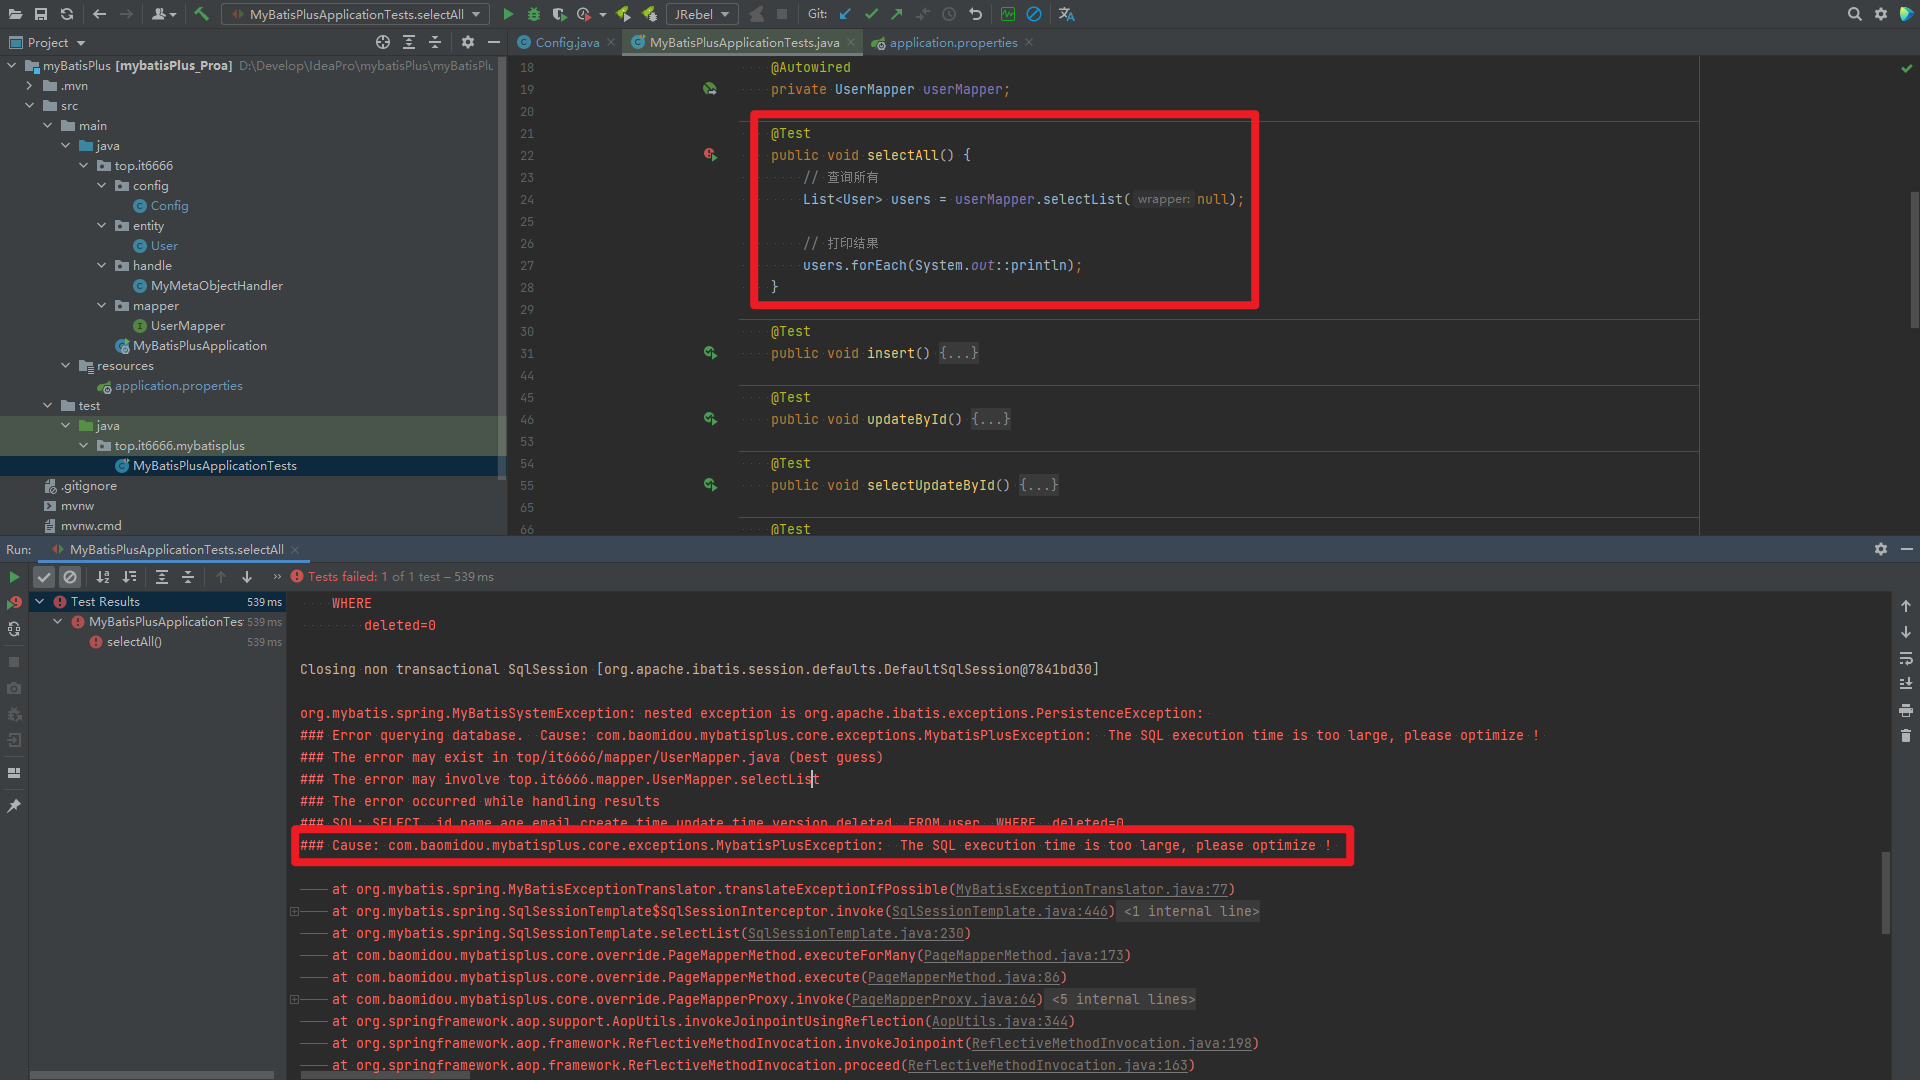
Task: Toggle Show Passed checkmark in test toolbar
Action: pos(44,577)
